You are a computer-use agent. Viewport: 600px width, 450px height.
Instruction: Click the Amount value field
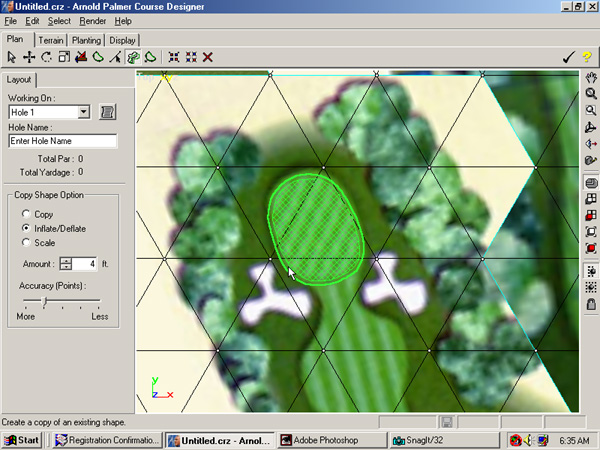coord(84,264)
